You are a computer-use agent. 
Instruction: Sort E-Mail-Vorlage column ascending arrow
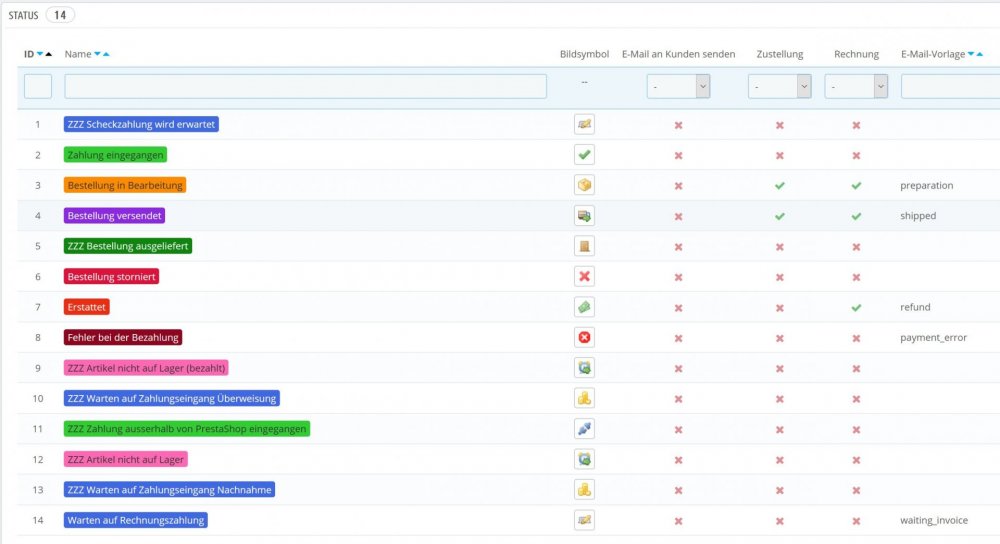click(x=980, y=54)
